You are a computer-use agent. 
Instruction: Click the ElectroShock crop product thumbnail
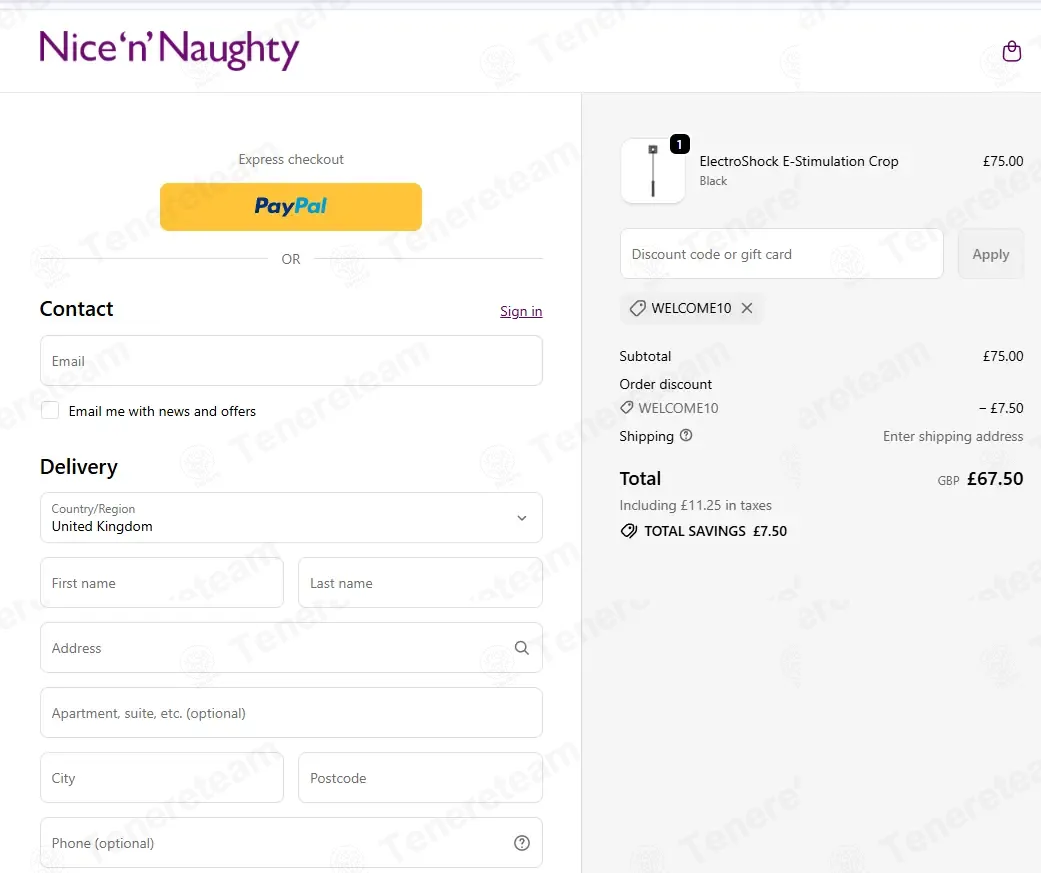(x=653, y=171)
